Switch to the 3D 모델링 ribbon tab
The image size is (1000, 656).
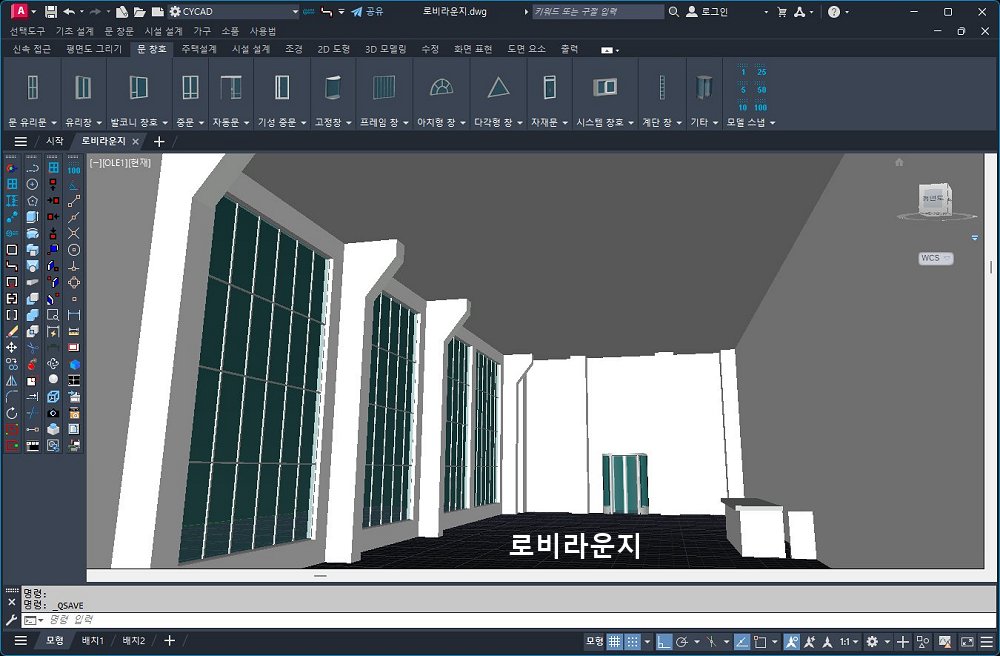point(385,49)
